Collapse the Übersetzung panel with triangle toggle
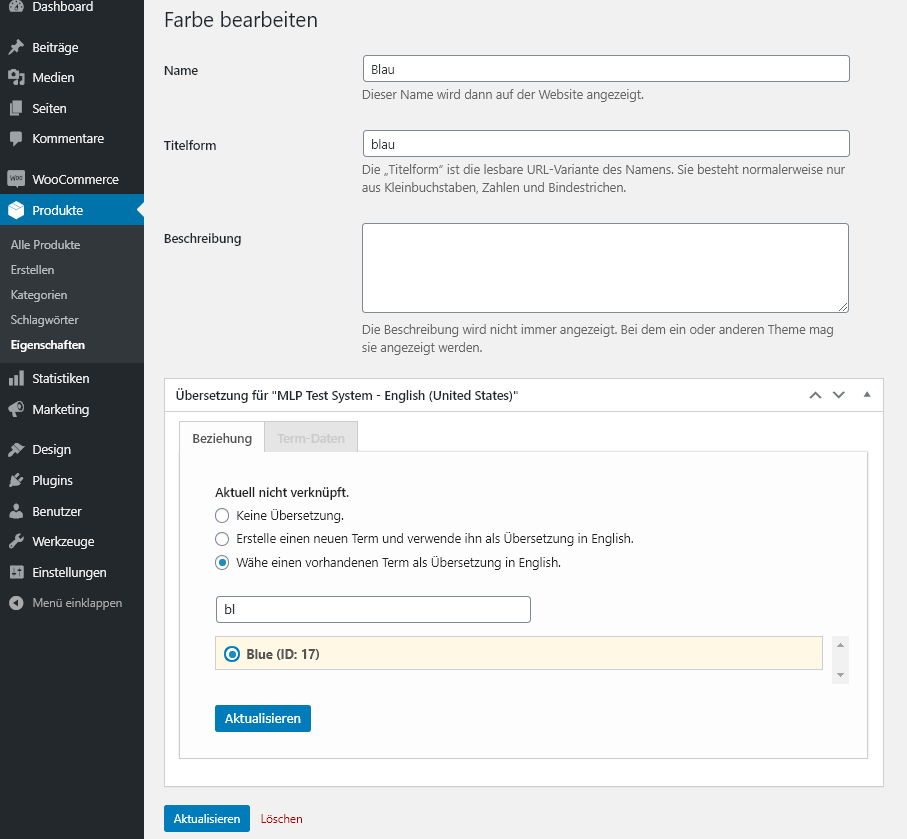The height and width of the screenshot is (839, 907). (x=867, y=395)
